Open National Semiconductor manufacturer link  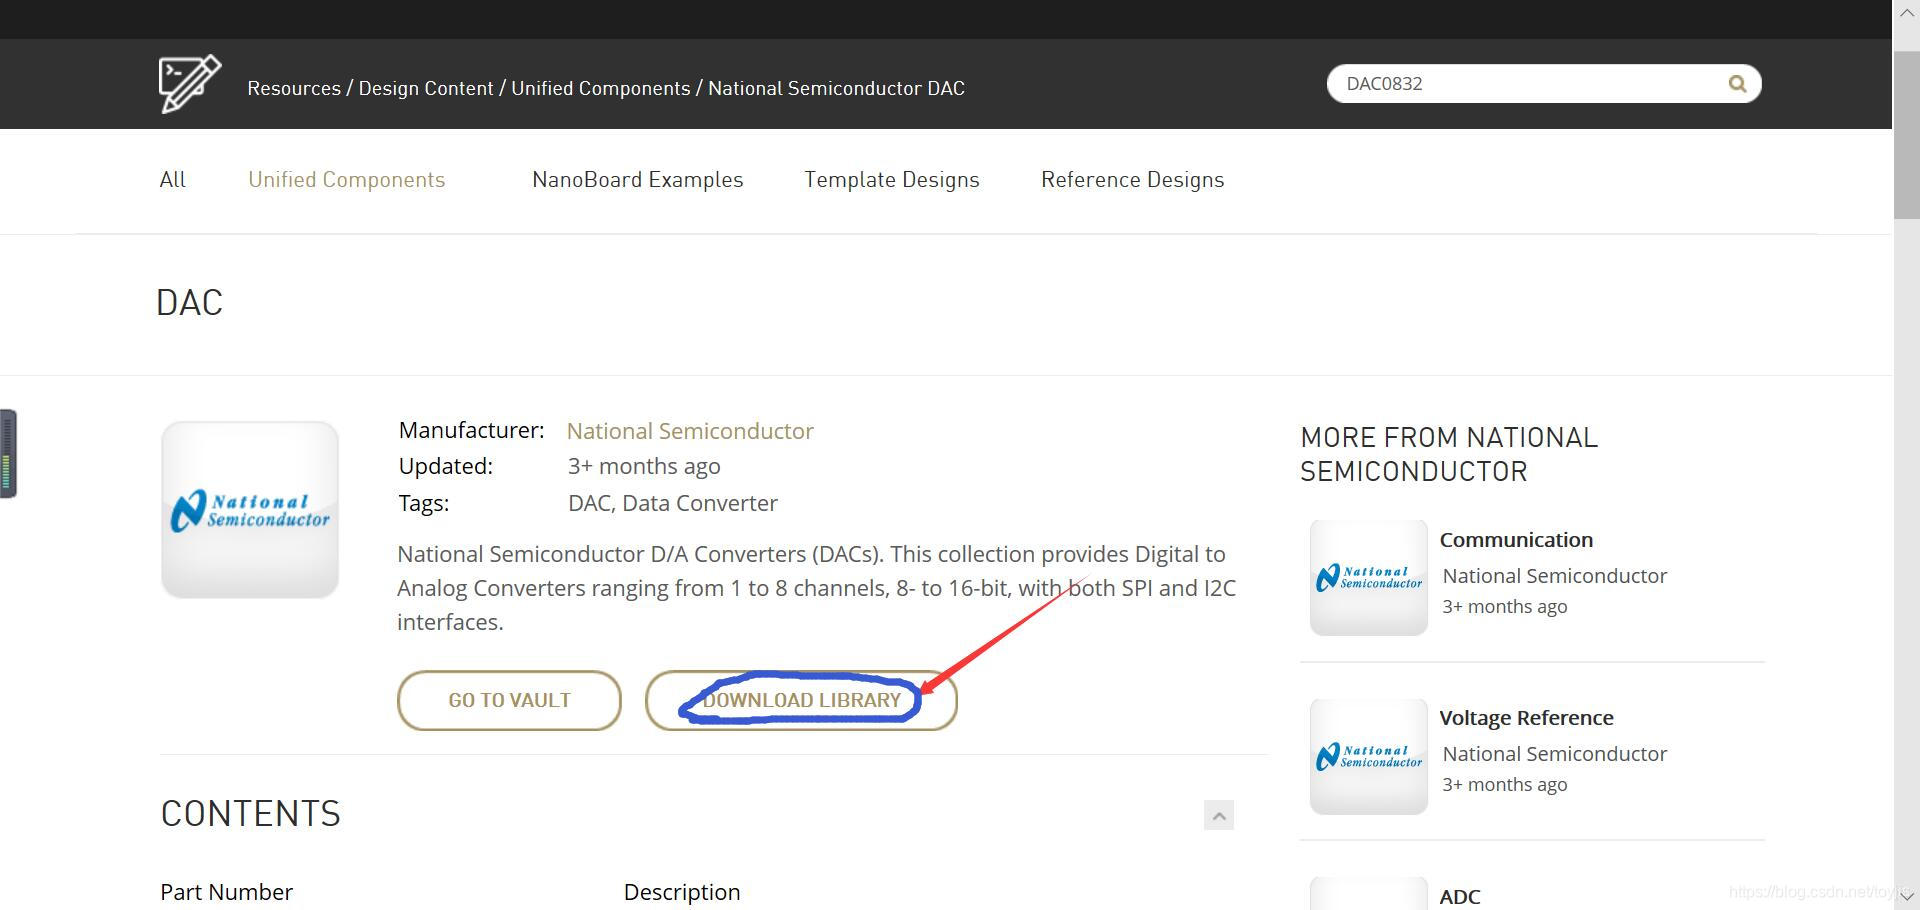690,431
